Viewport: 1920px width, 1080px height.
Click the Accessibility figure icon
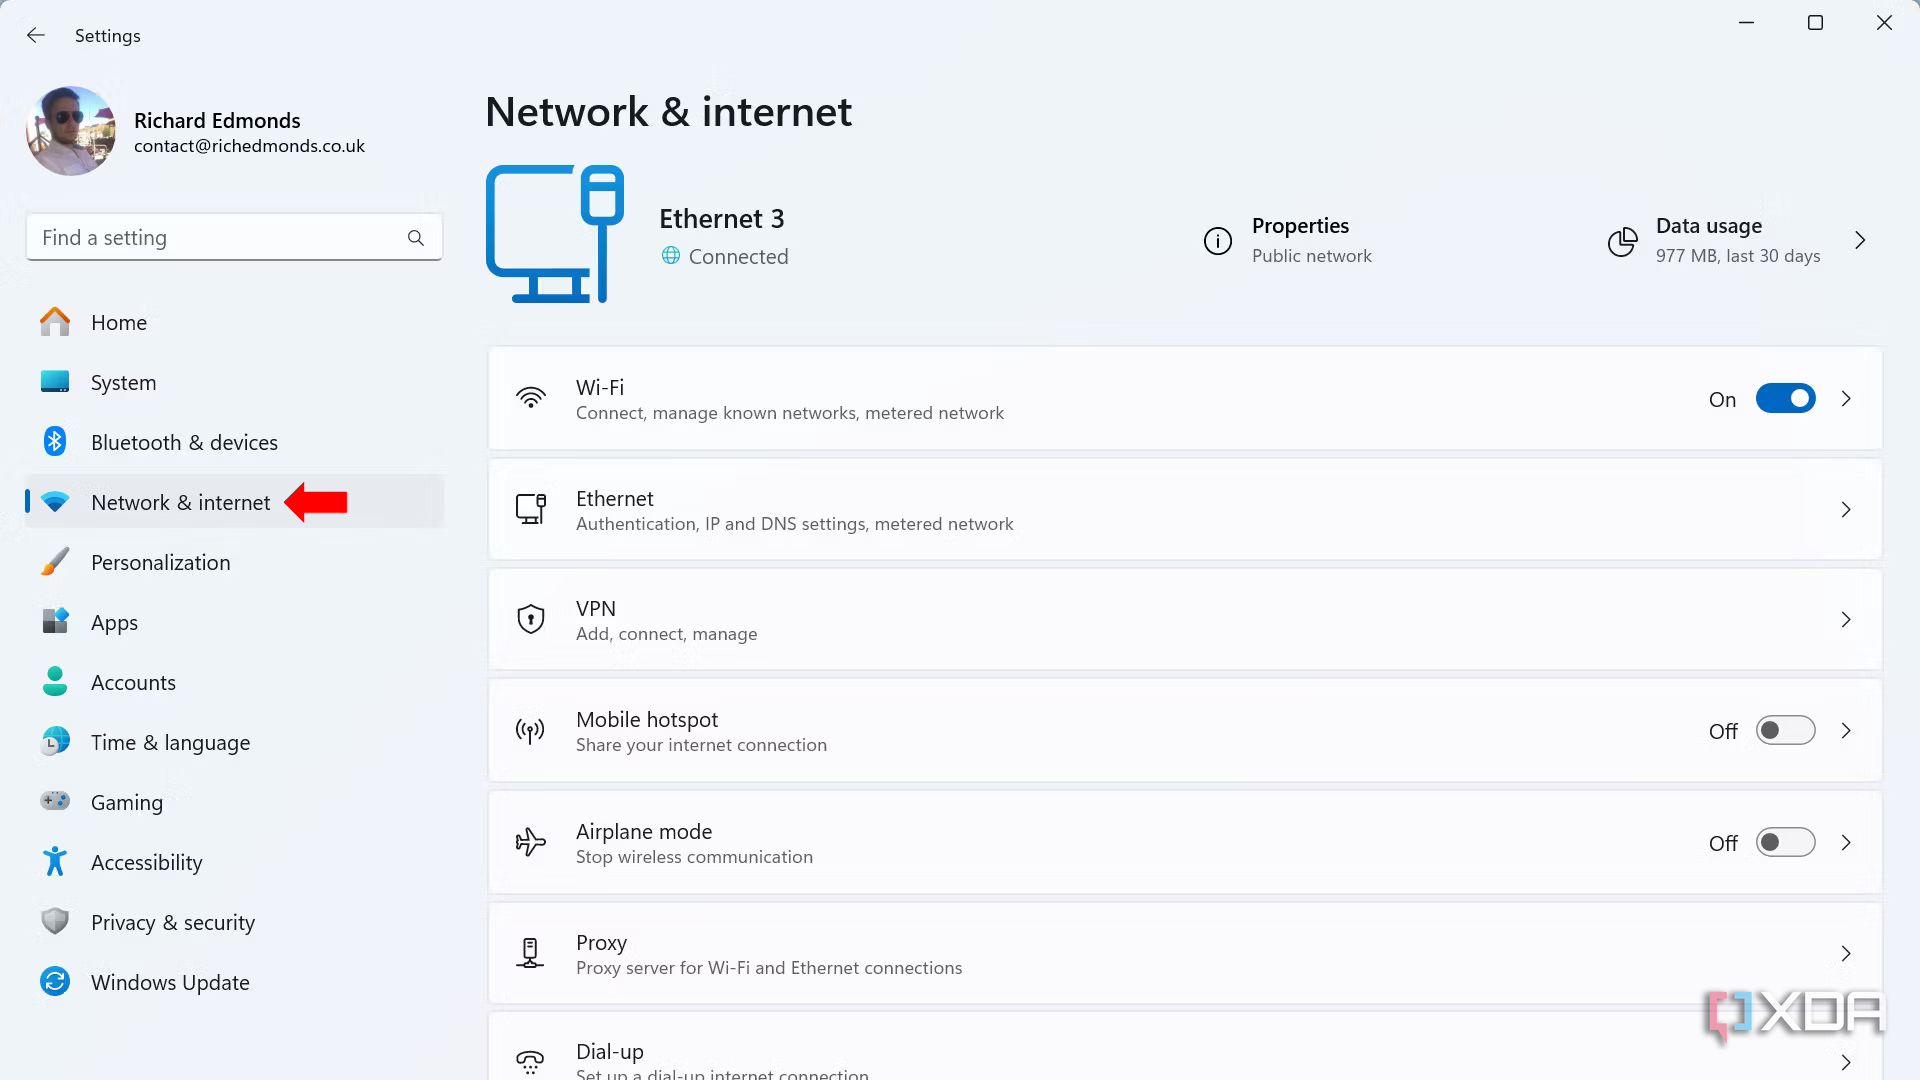(x=55, y=862)
